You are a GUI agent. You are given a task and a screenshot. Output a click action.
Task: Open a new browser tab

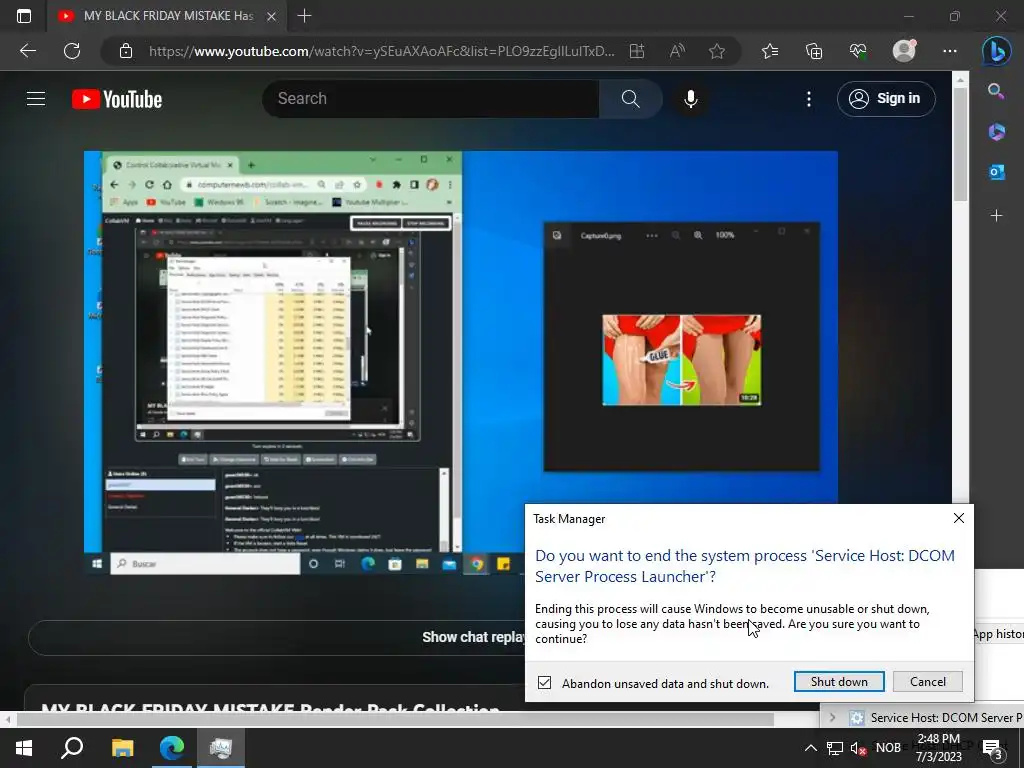pos(304,16)
